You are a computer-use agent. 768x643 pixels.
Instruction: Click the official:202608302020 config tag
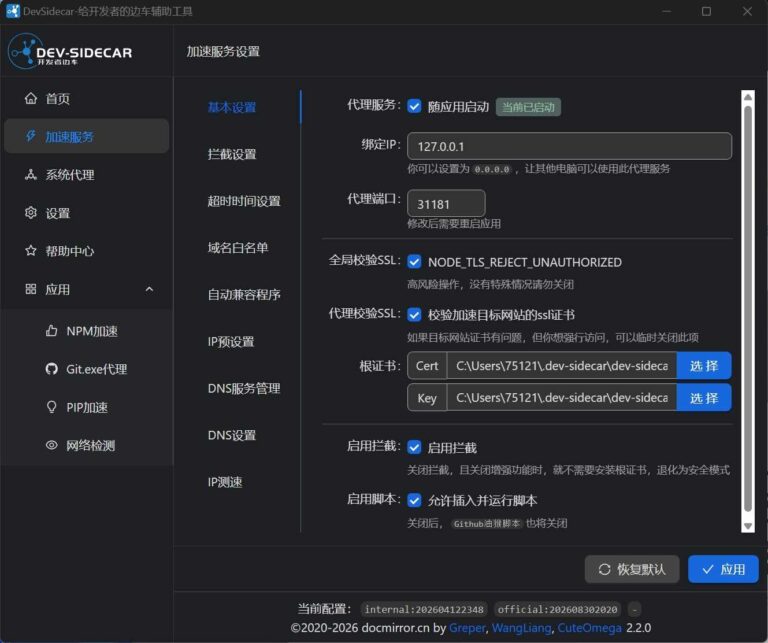[557, 609]
